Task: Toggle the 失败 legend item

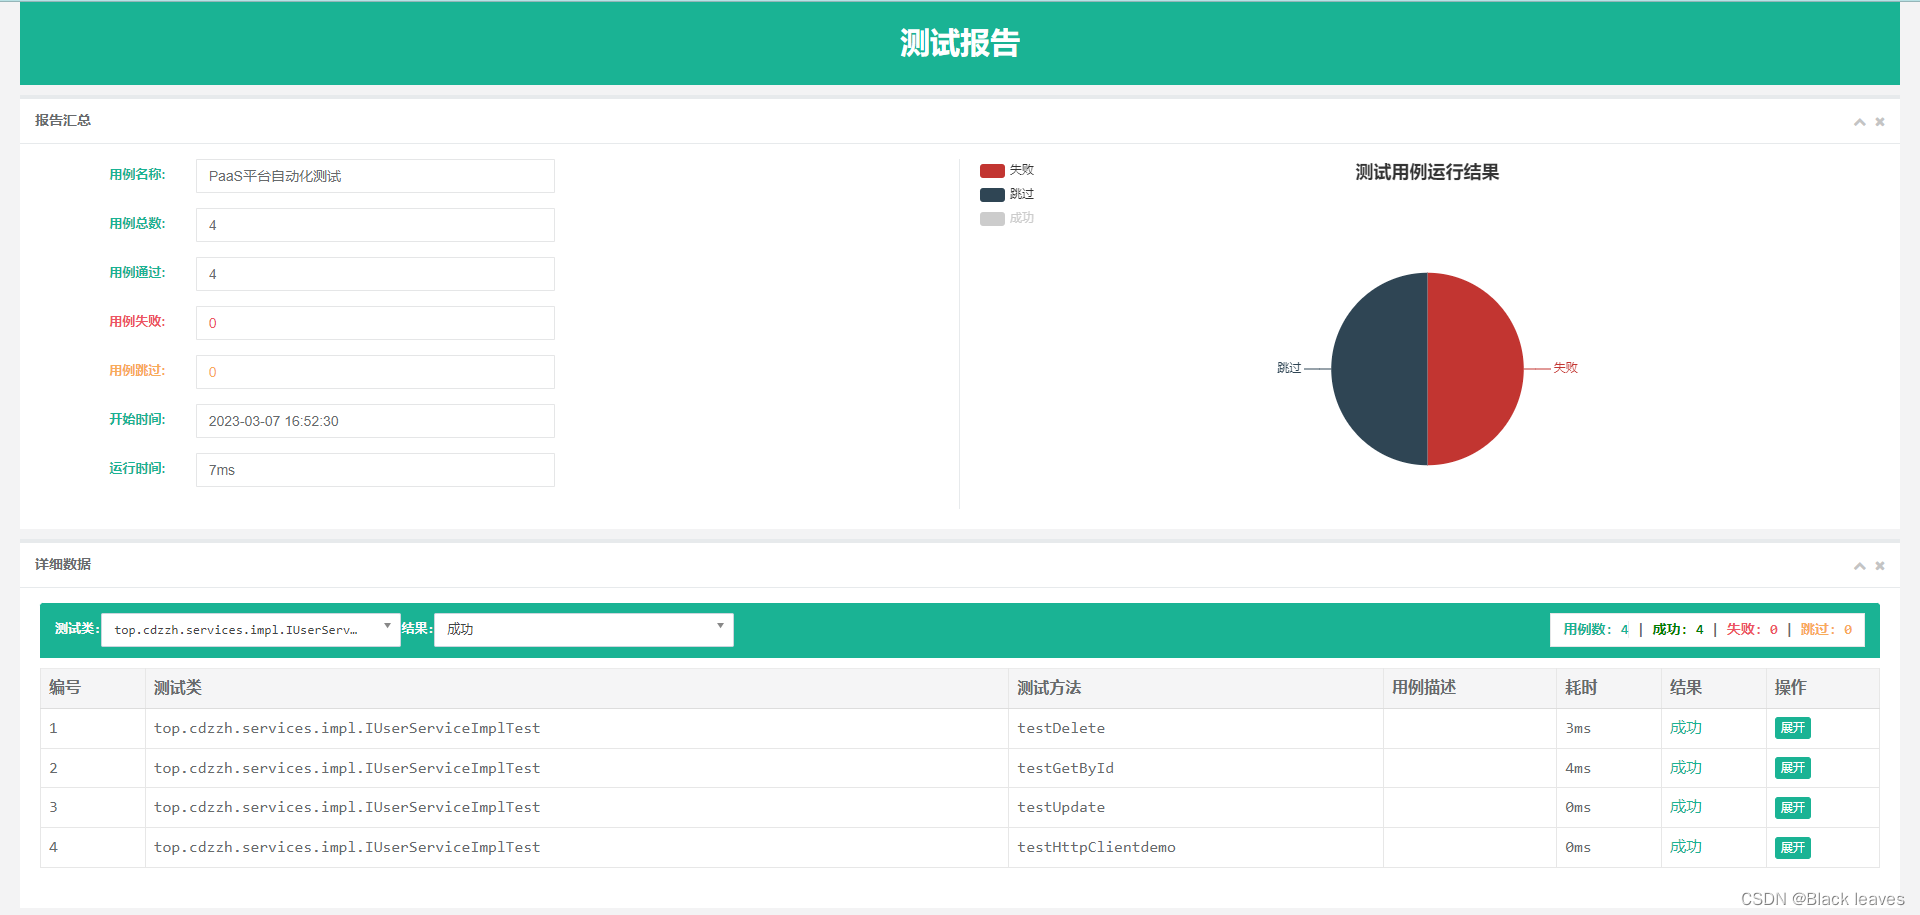Action: 1007,170
